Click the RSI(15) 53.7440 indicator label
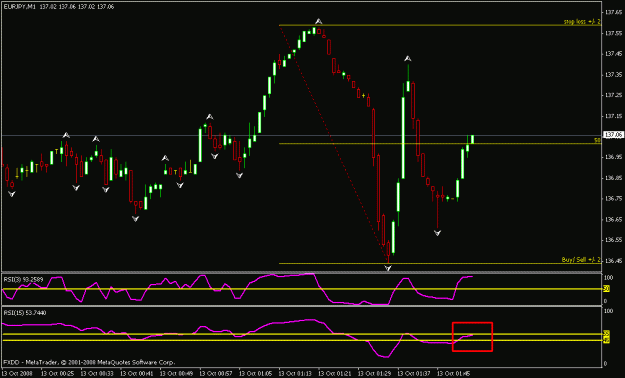 (25, 313)
